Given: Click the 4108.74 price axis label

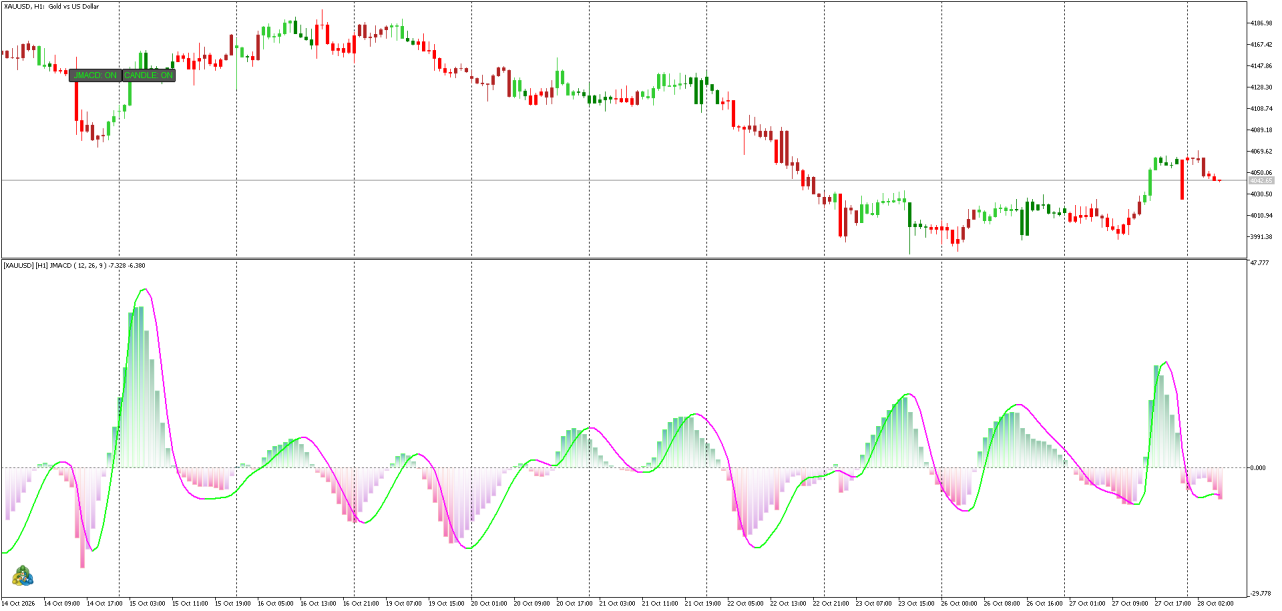Looking at the screenshot, I should click(x=1260, y=109).
